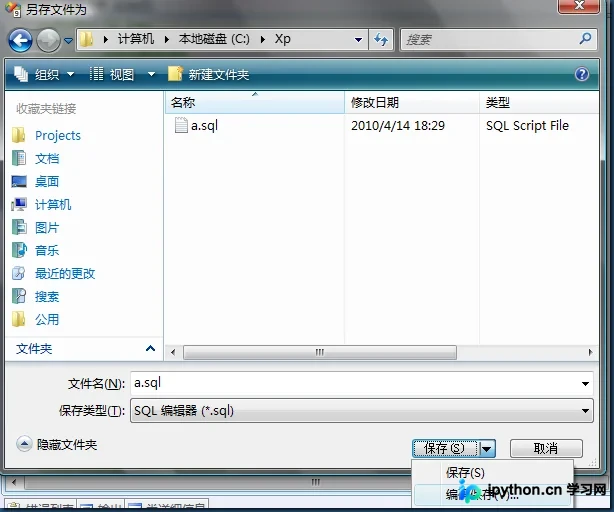
Task: Open the 保存类型 combo box
Action: click(362, 411)
